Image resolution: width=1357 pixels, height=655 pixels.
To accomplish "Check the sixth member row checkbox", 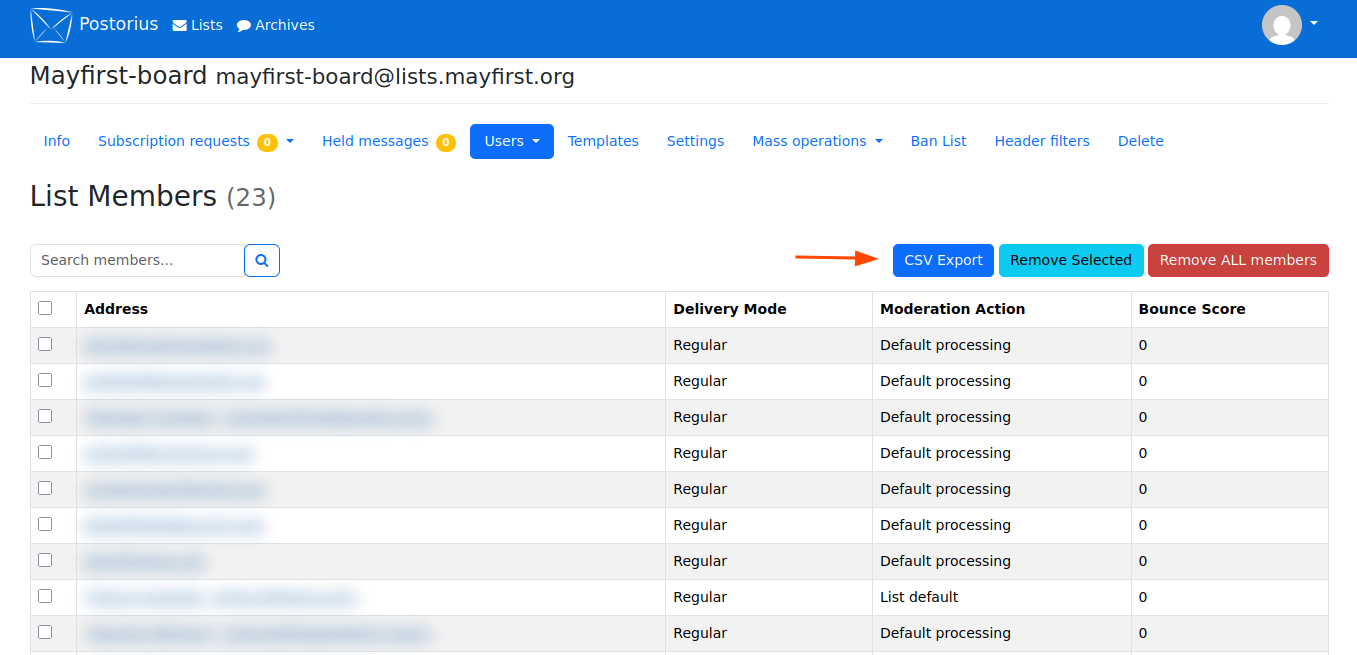I will (45, 524).
